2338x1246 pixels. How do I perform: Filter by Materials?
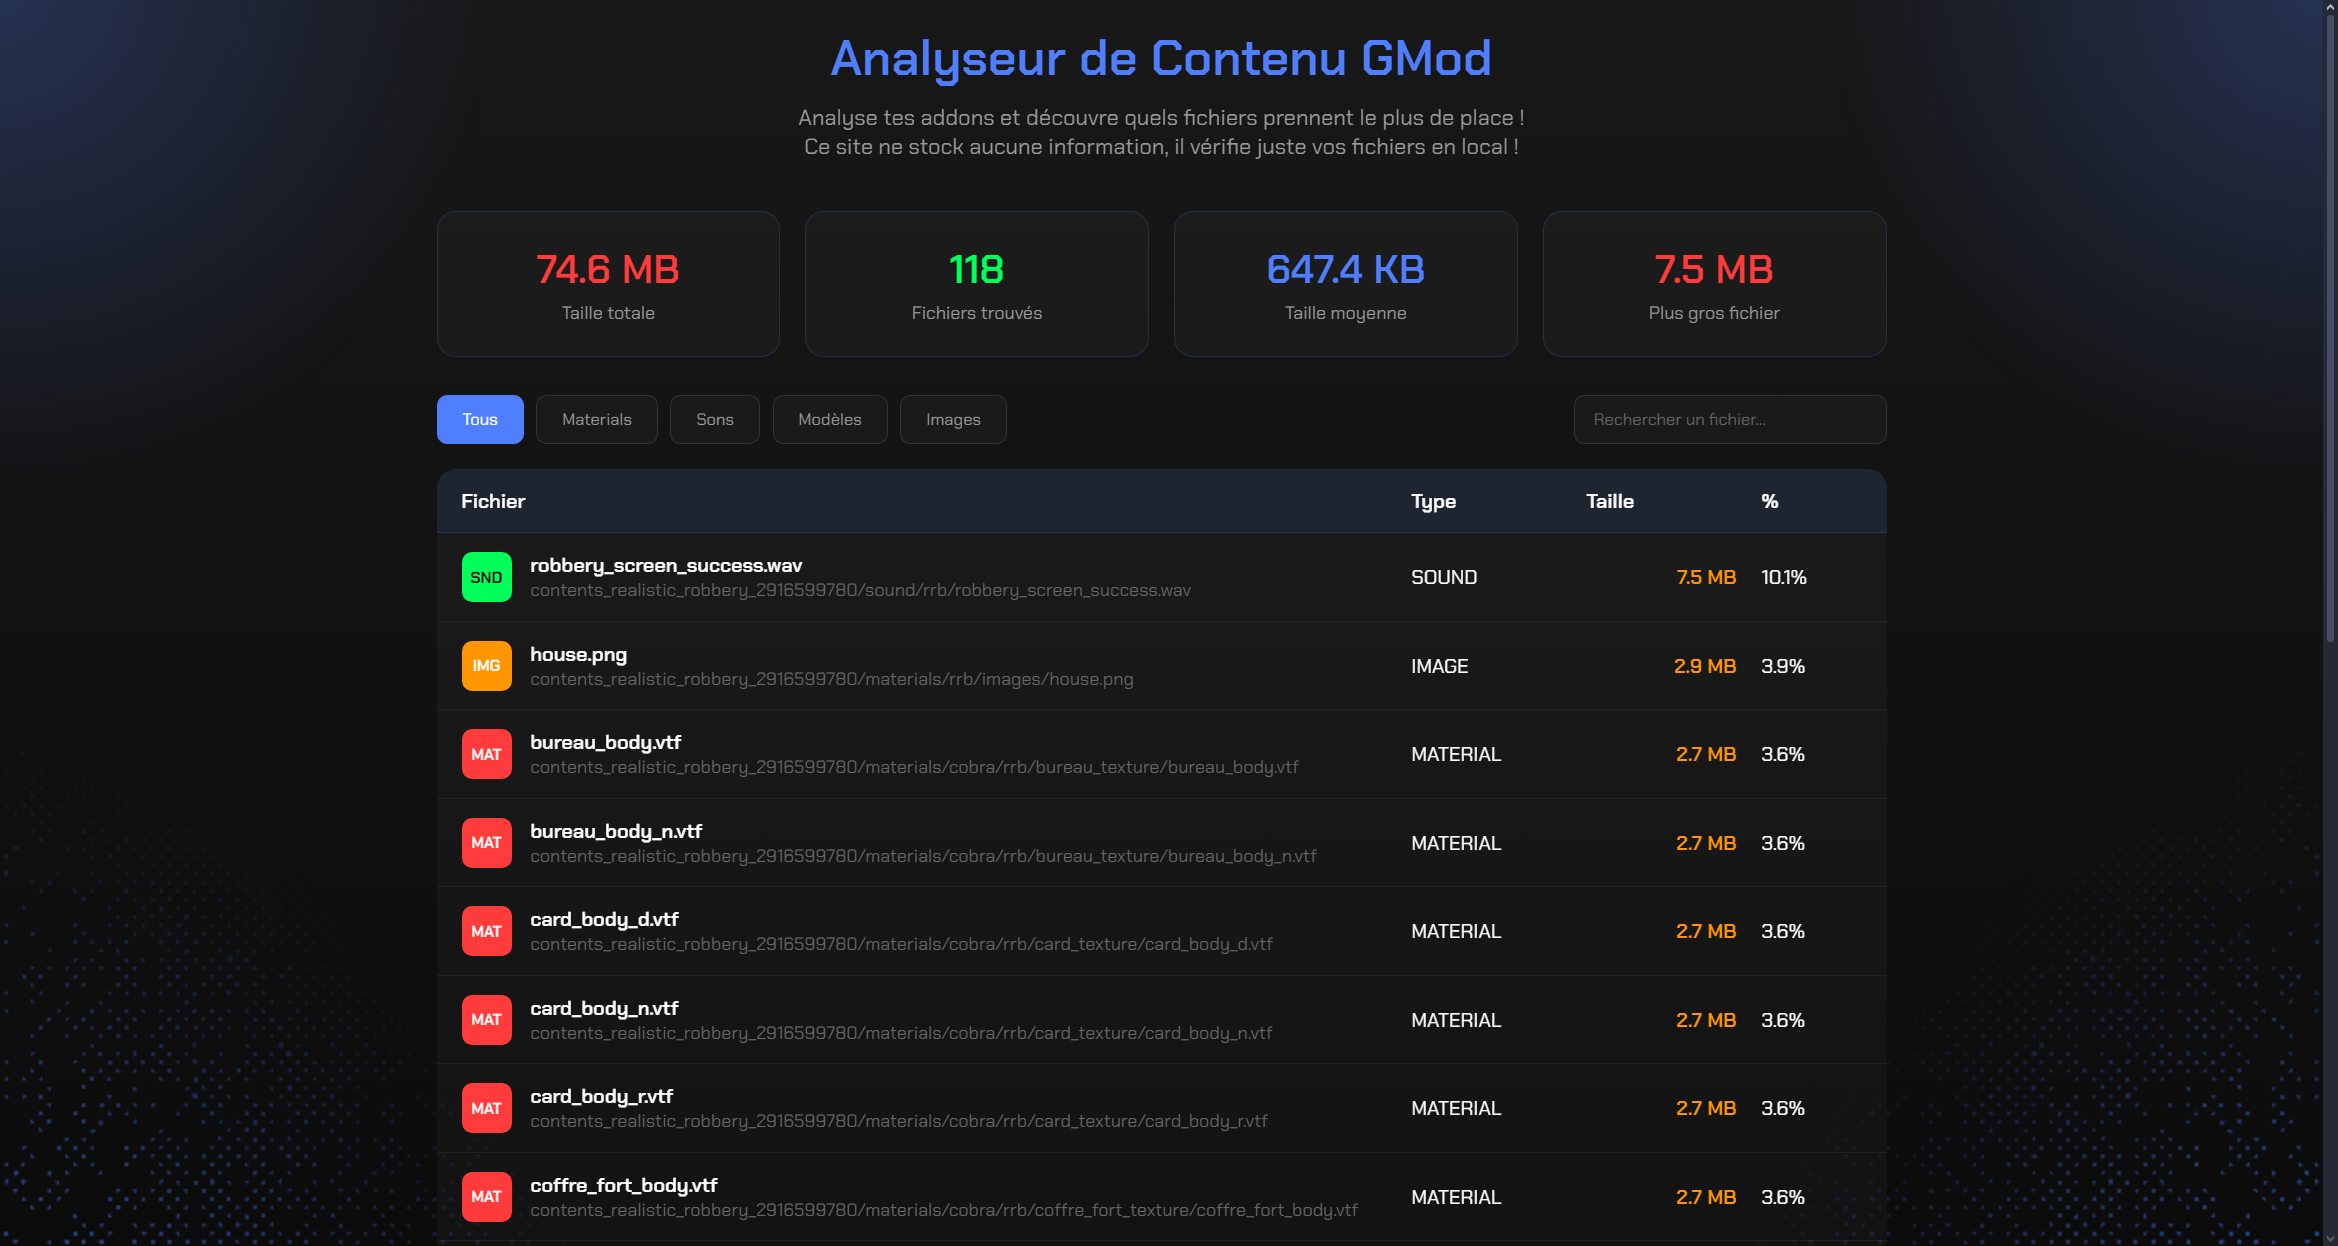tap(597, 419)
